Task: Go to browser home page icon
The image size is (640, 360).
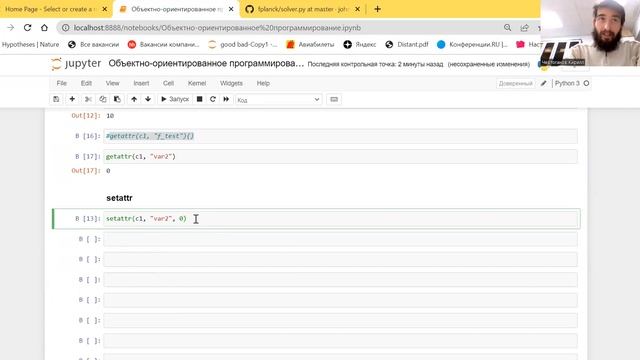Action: click(x=44, y=28)
